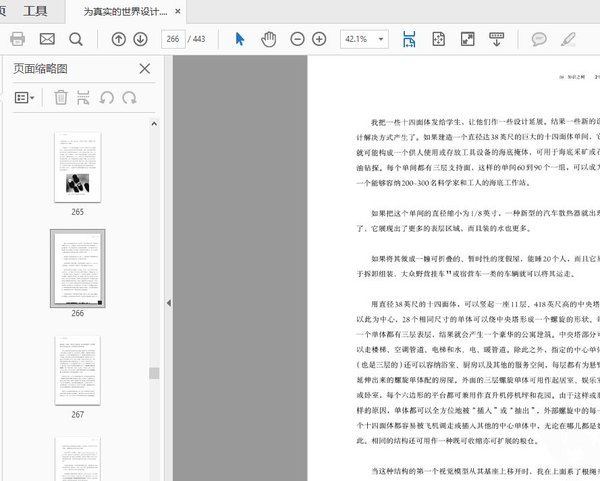Switch to the 工具 tab
Image resolution: width=600 pixels, height=481 pixels.
point(35,11)
